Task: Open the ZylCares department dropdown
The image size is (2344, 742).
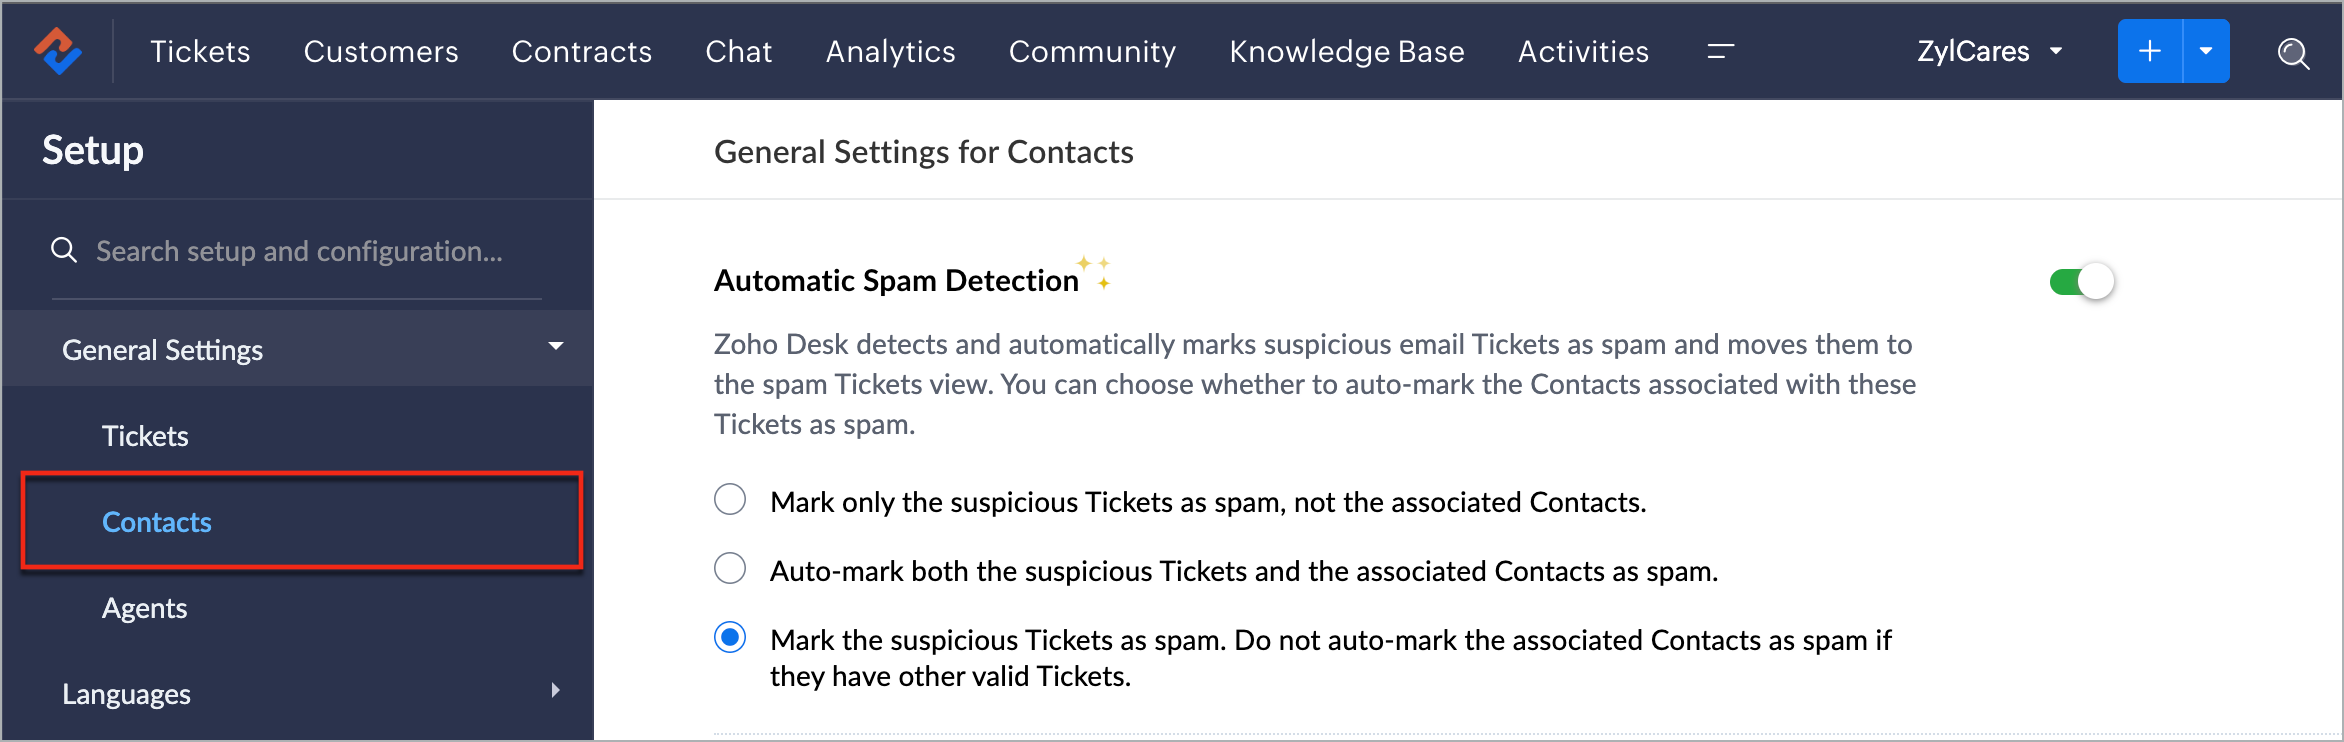Action: point(1989,51)
